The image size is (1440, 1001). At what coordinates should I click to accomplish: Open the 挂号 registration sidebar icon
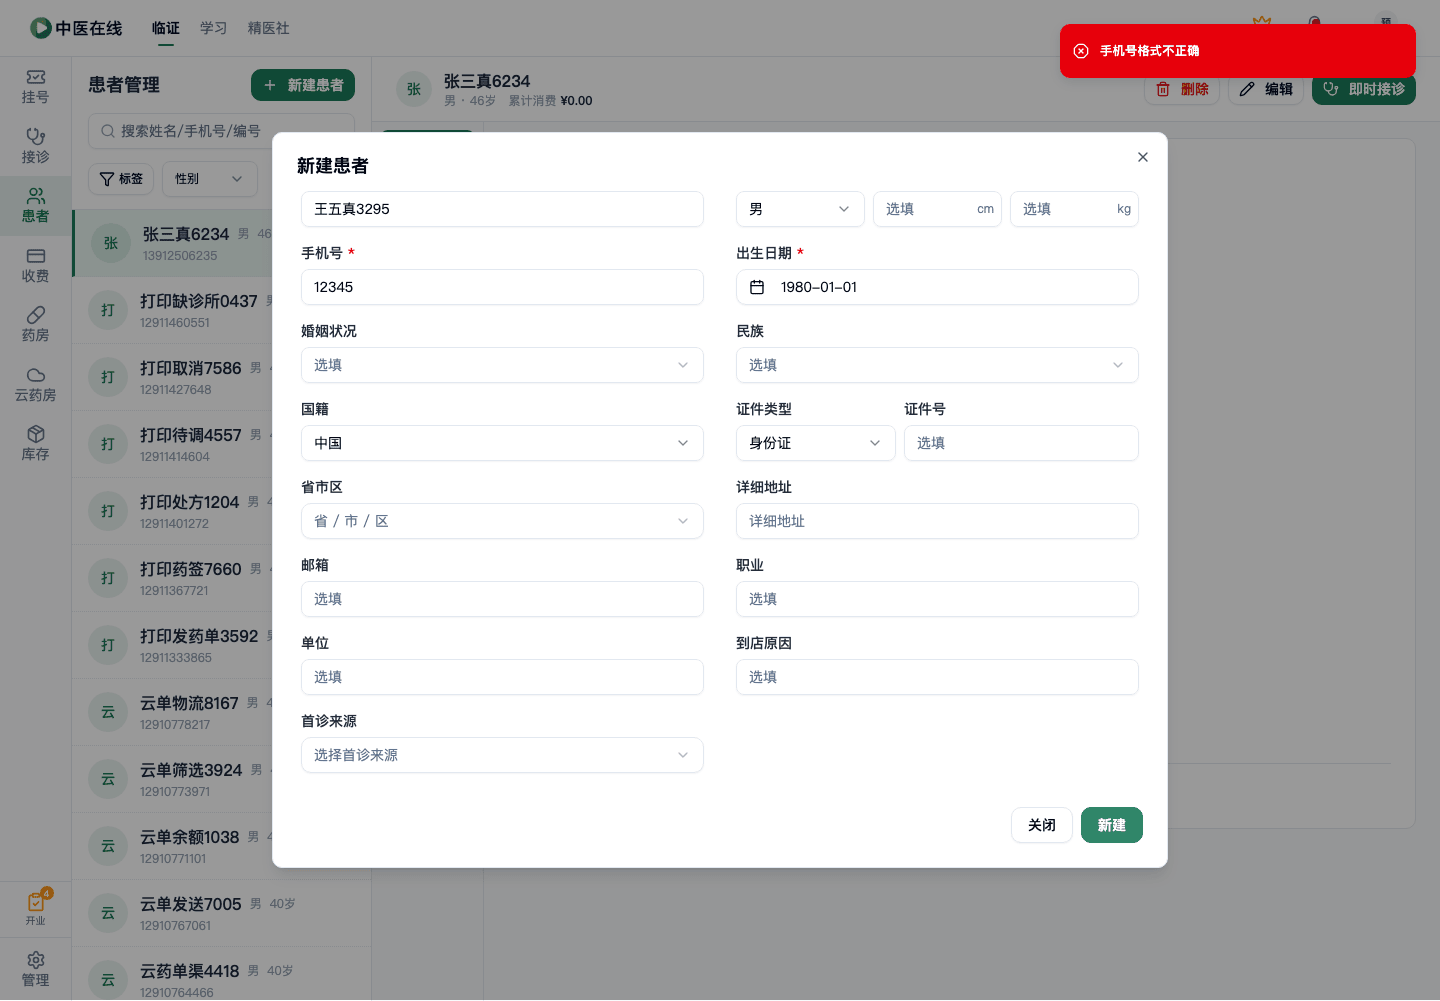(x=35, y=87)
